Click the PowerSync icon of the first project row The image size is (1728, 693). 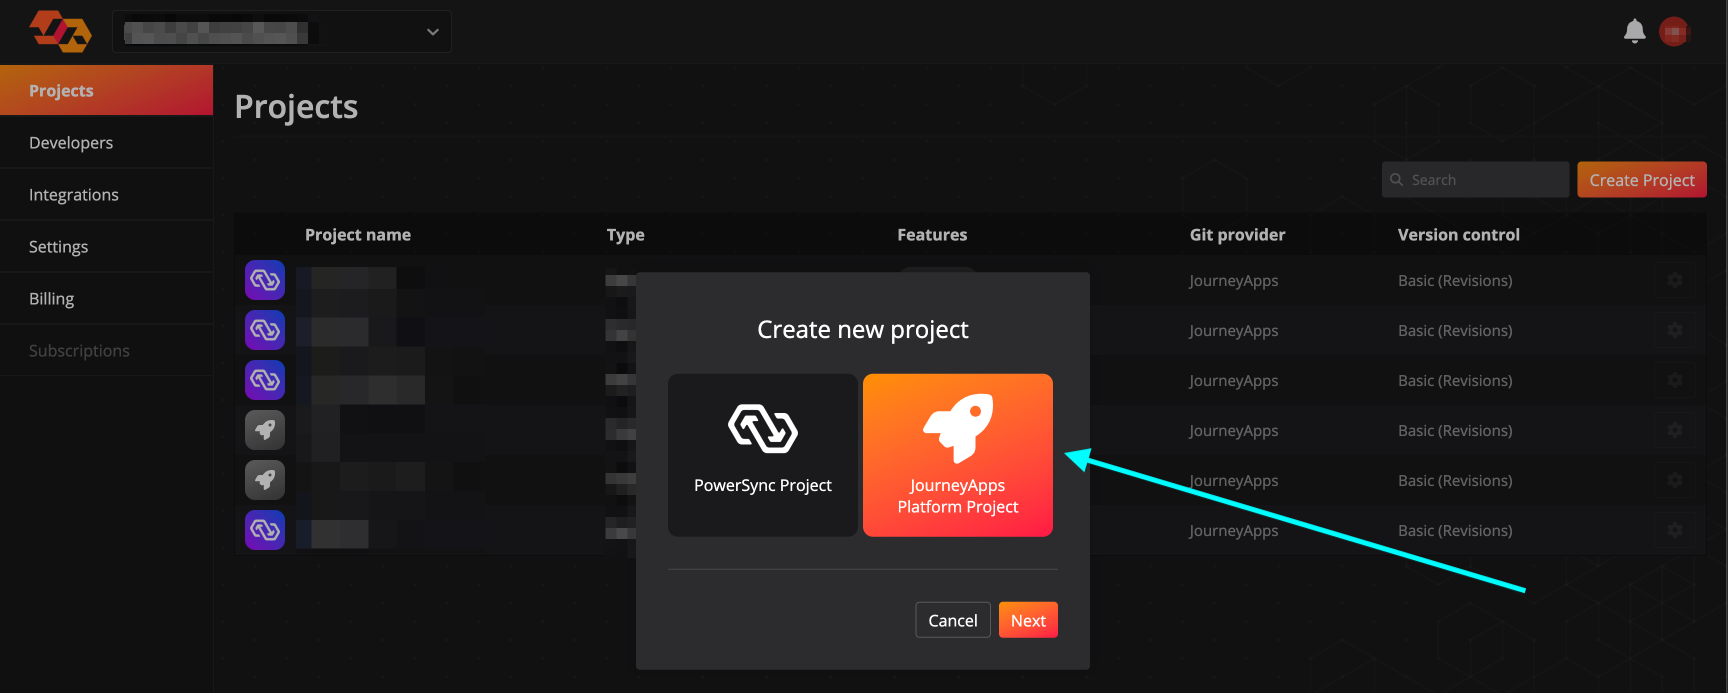[265, 280]
